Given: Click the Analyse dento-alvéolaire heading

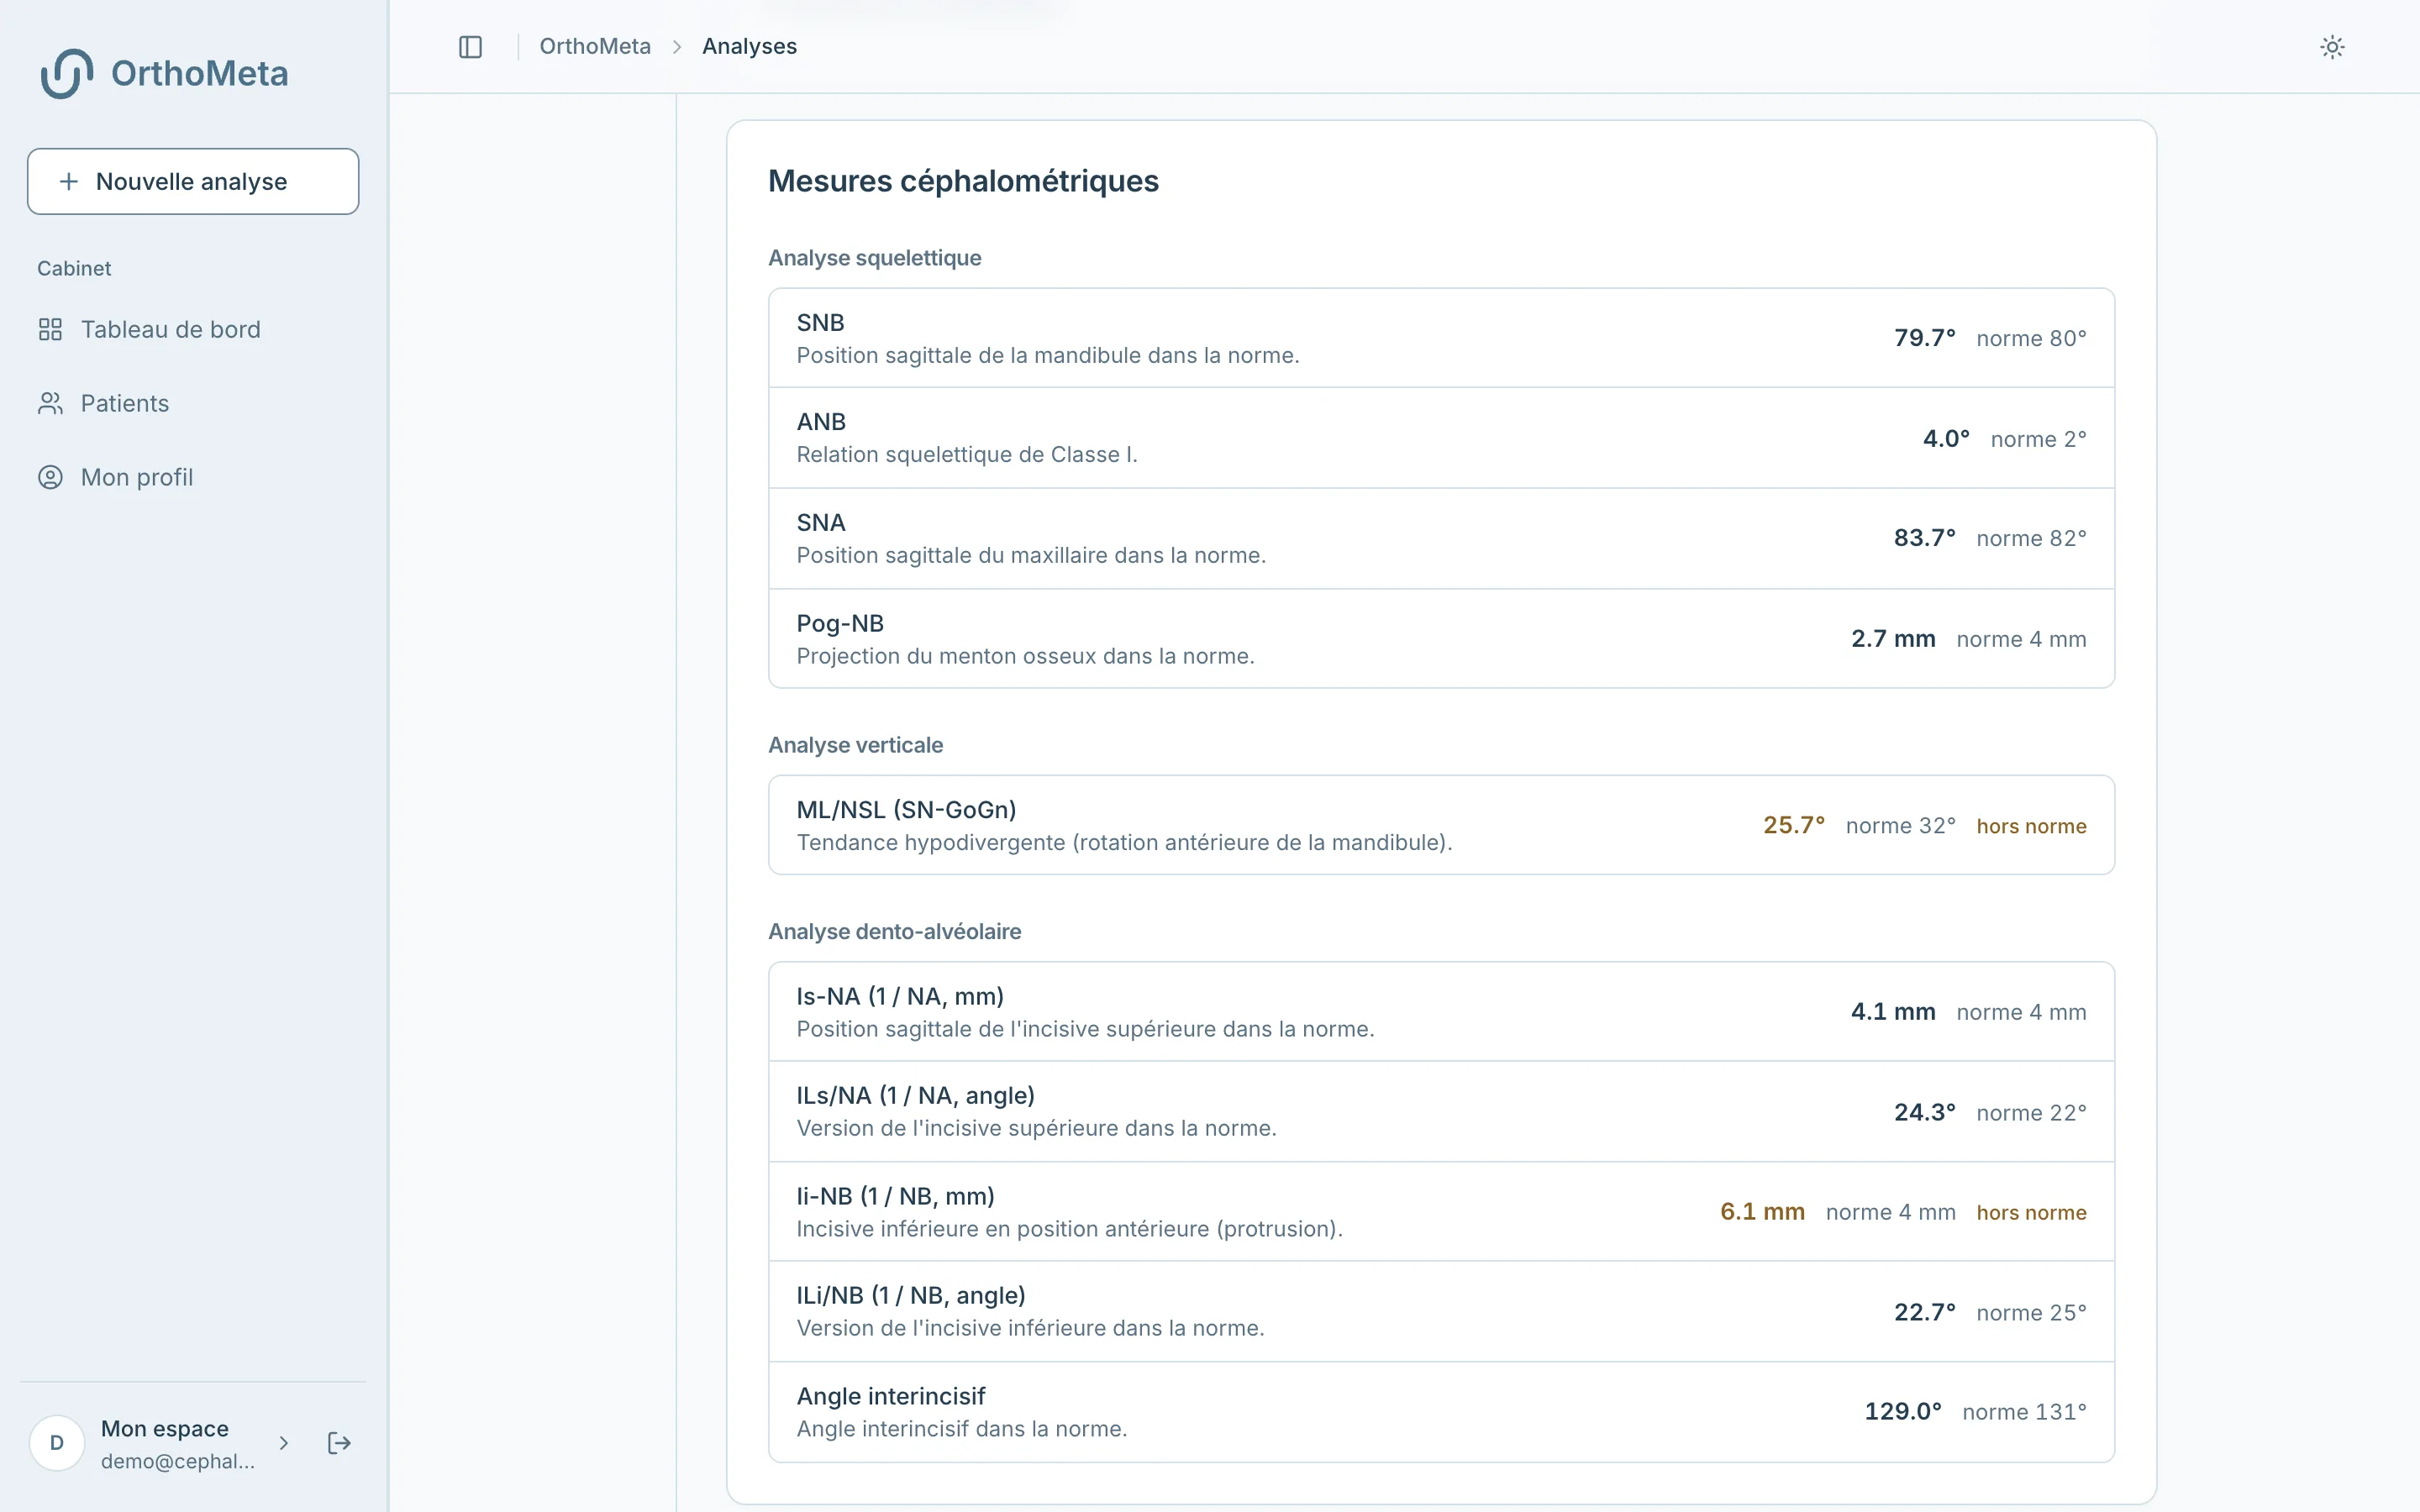Looking at the screenshot, I should pyautogui.click(x=894, y=931).
